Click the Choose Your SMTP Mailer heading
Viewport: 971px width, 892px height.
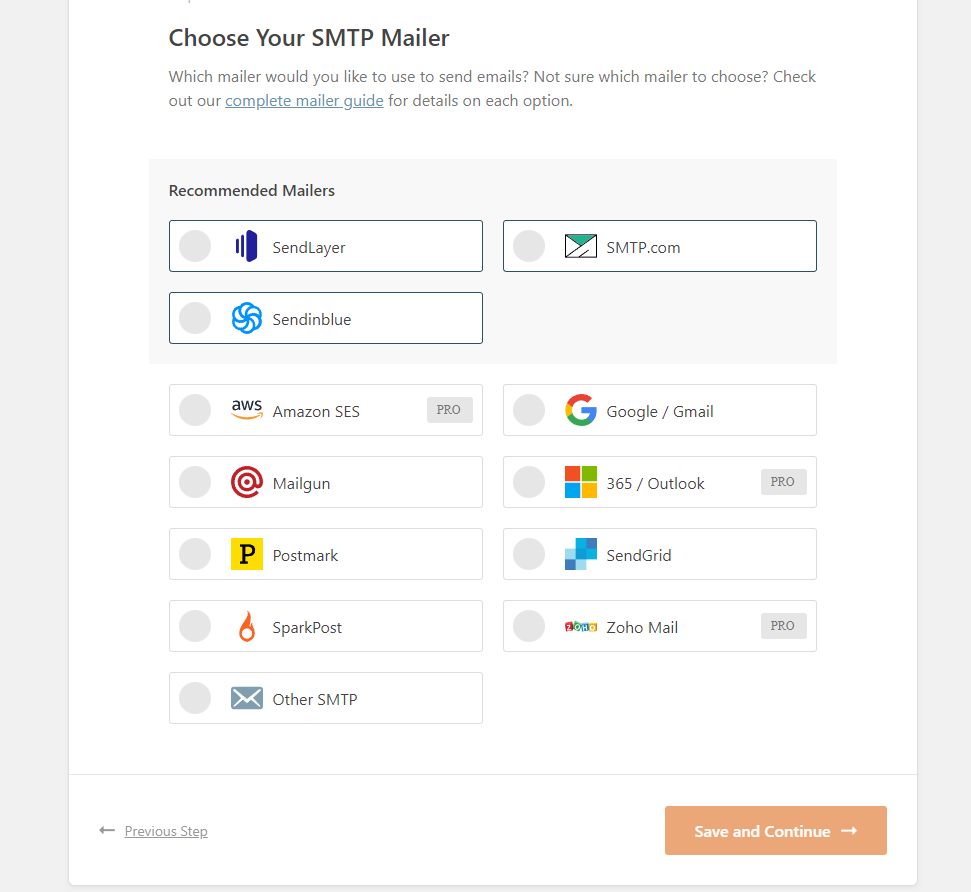309,38
